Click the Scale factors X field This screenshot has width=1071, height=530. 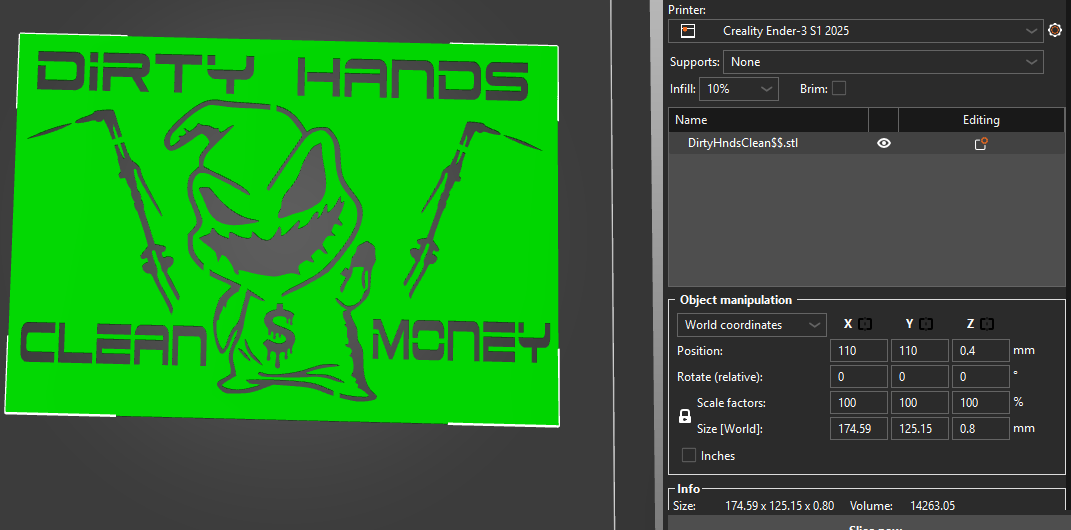859,402
